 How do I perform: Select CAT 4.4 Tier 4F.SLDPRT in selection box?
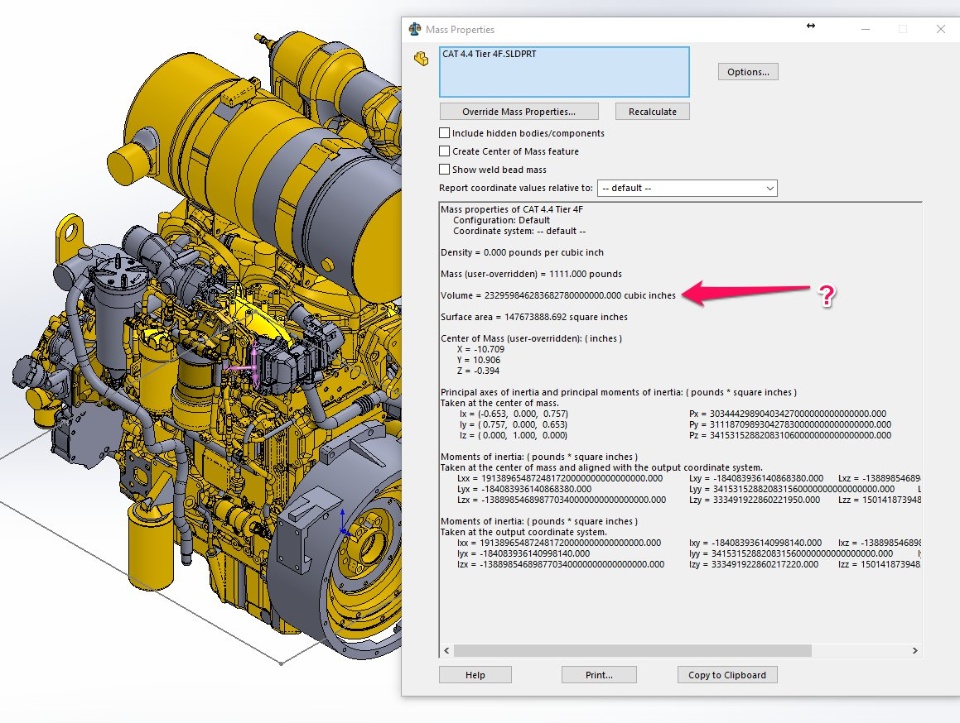(x=489, y=54)
